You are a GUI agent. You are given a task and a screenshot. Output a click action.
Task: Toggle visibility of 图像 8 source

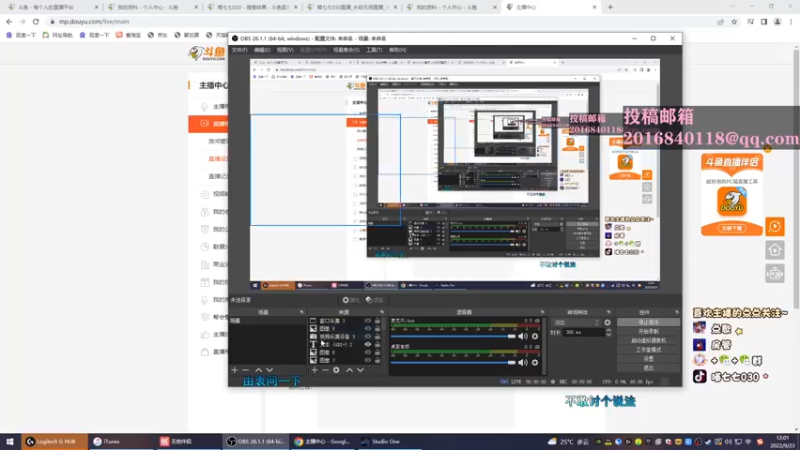[367, 352]
